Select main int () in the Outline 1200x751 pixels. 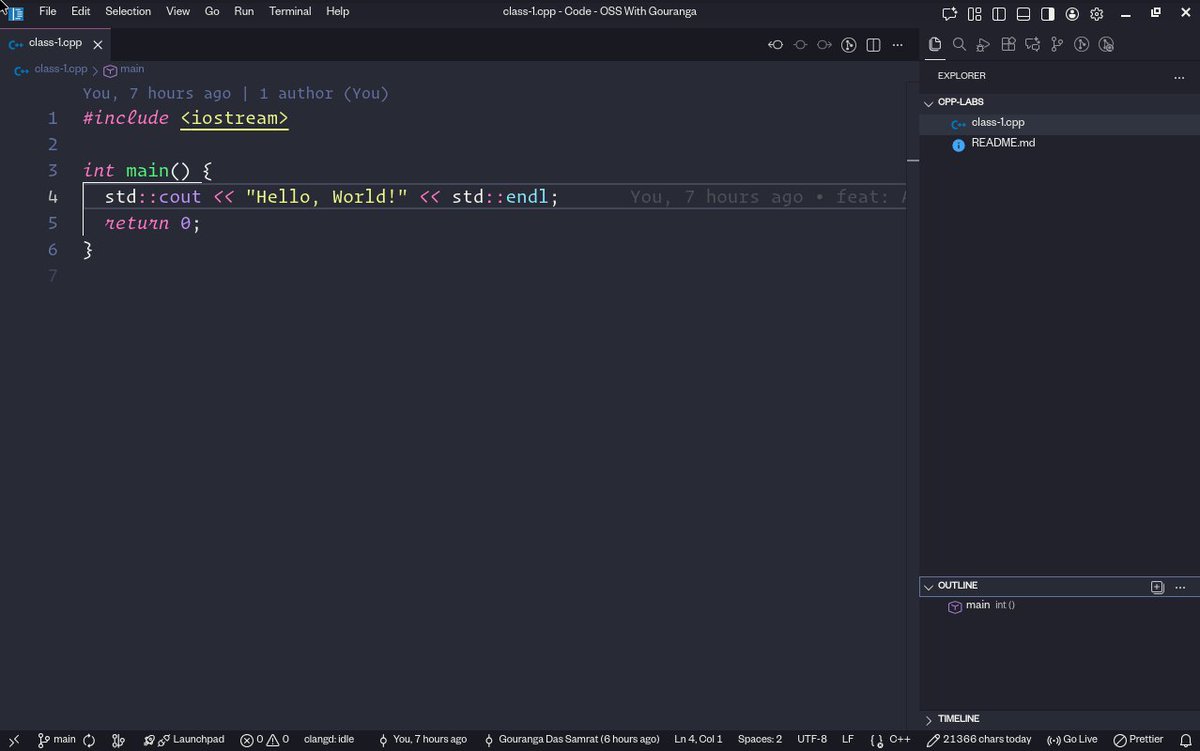coord(1059,605)
